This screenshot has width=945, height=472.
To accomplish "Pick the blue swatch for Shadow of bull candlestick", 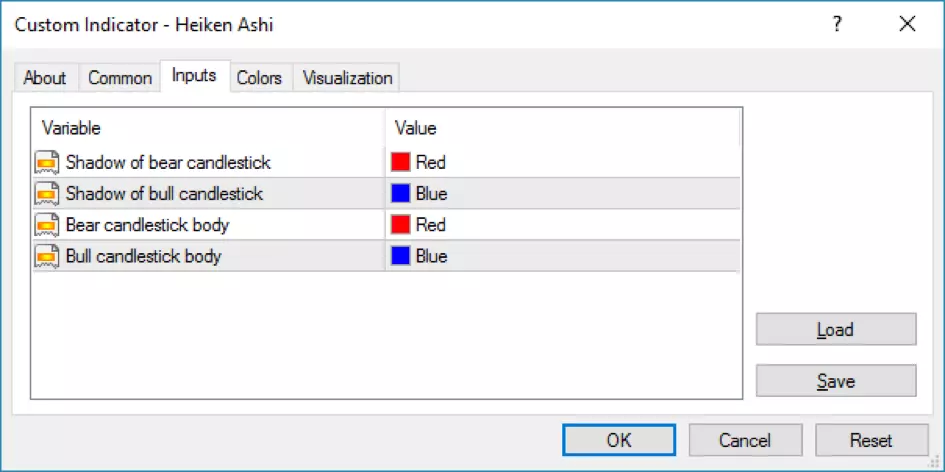I will tap(400, 194).
